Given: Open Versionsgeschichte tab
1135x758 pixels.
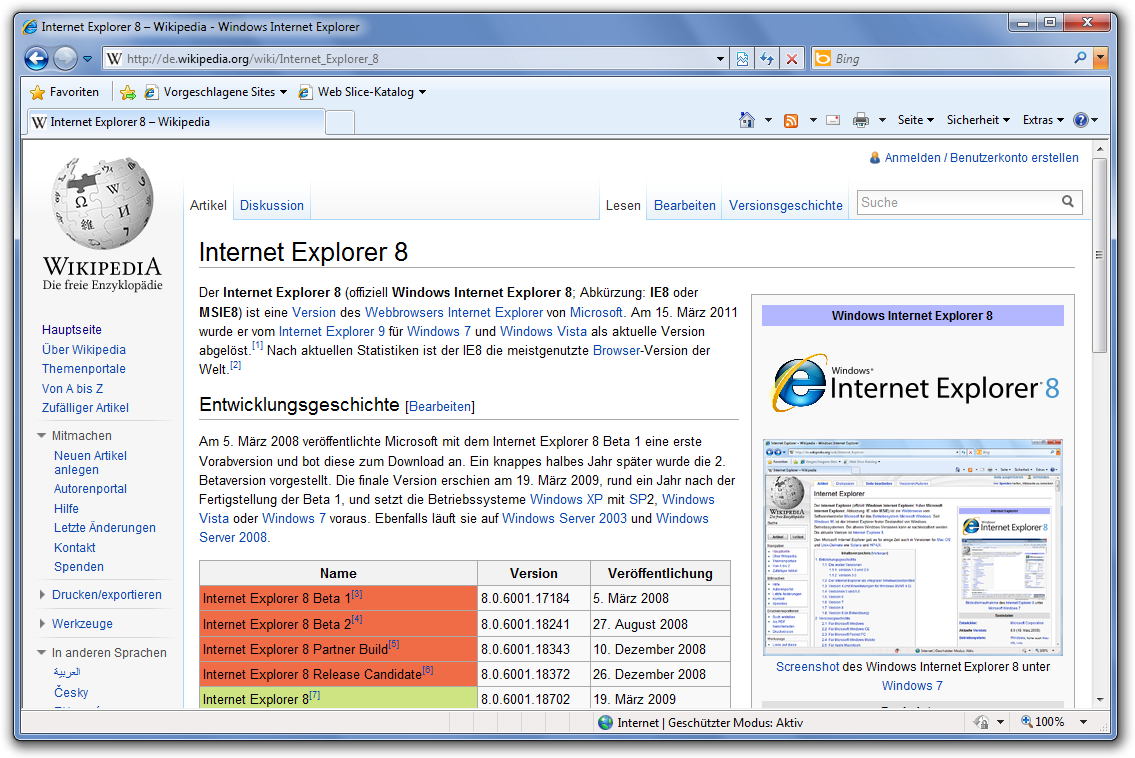Looking at the screenshot, I should click(785, 206).
